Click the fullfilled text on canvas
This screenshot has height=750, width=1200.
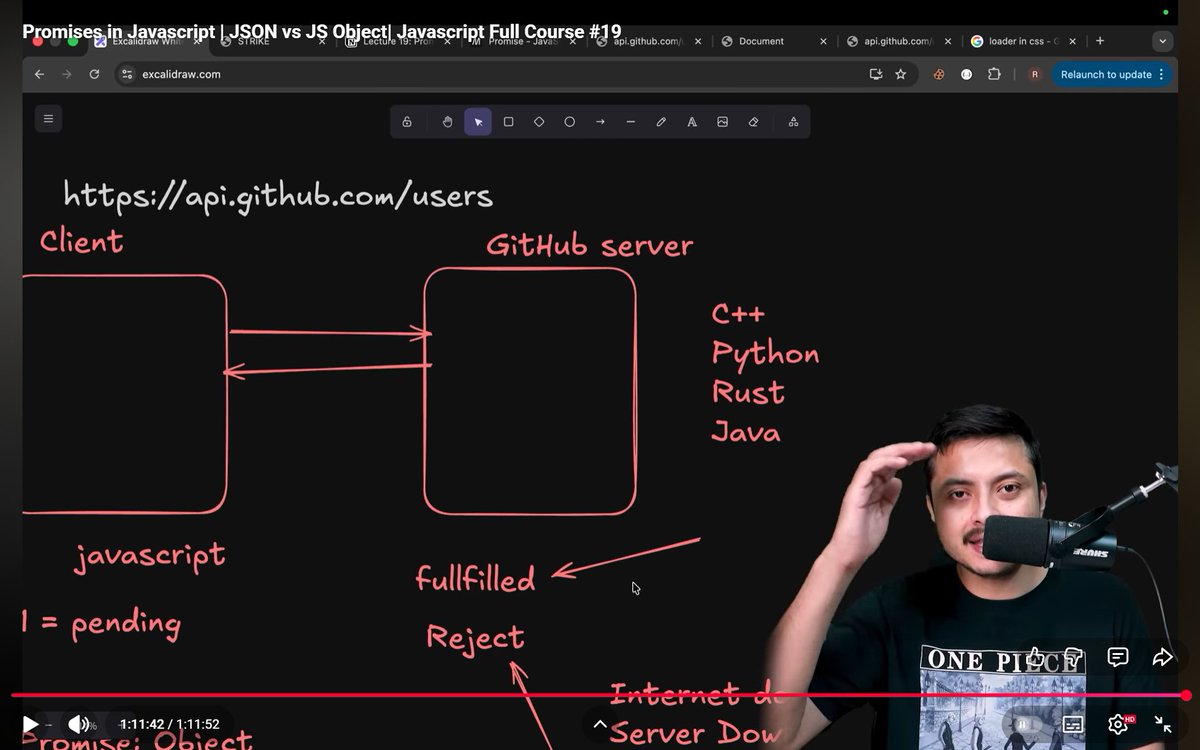(x=475, y=578)
